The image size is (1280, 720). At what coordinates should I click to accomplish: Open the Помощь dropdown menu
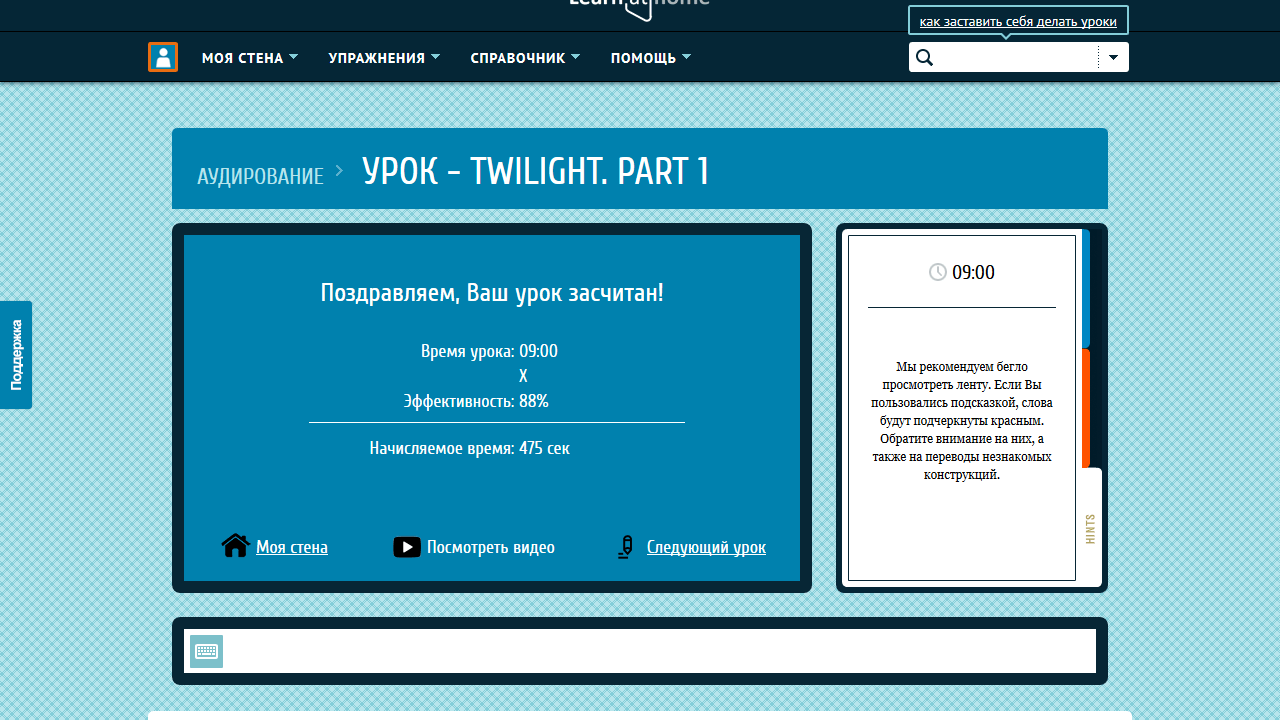pyautogui.click(x=651, y=58)
